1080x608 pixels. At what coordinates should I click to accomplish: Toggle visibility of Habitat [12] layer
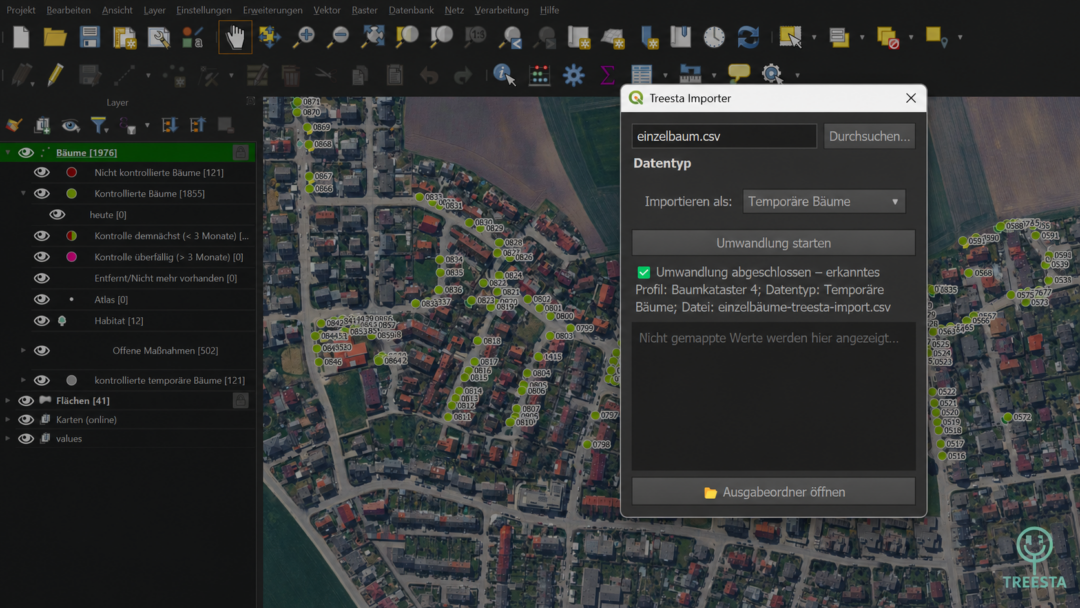click(x=41, y=321)
